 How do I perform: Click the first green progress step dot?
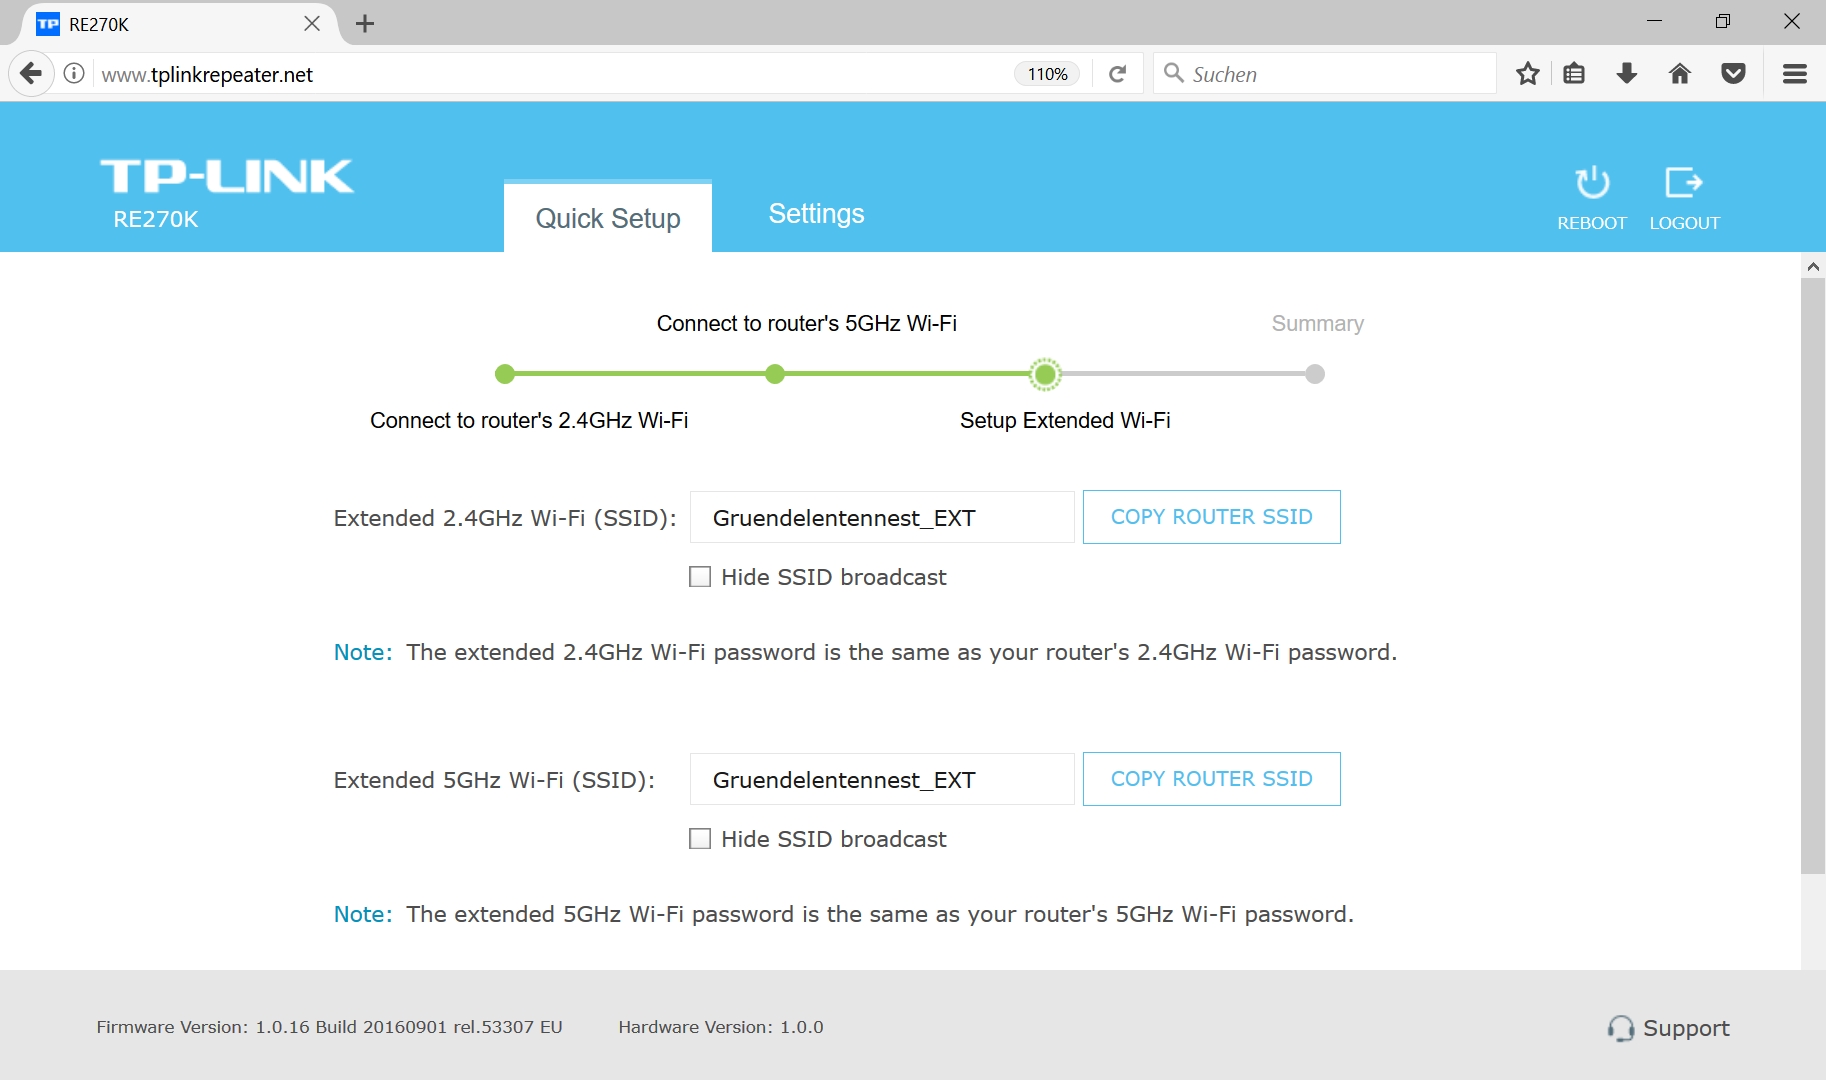[505, 374]
